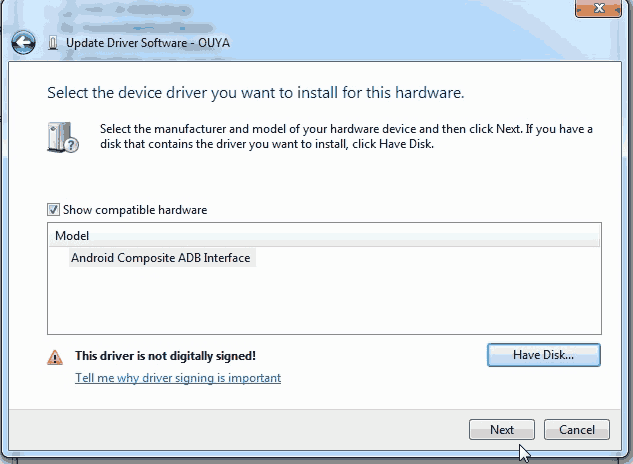The height and width of the screenshot is (464, 633).
Task: Click 'This driver is not digitally signed!' text
Action: pyautogui.click(x=166, y=356)
